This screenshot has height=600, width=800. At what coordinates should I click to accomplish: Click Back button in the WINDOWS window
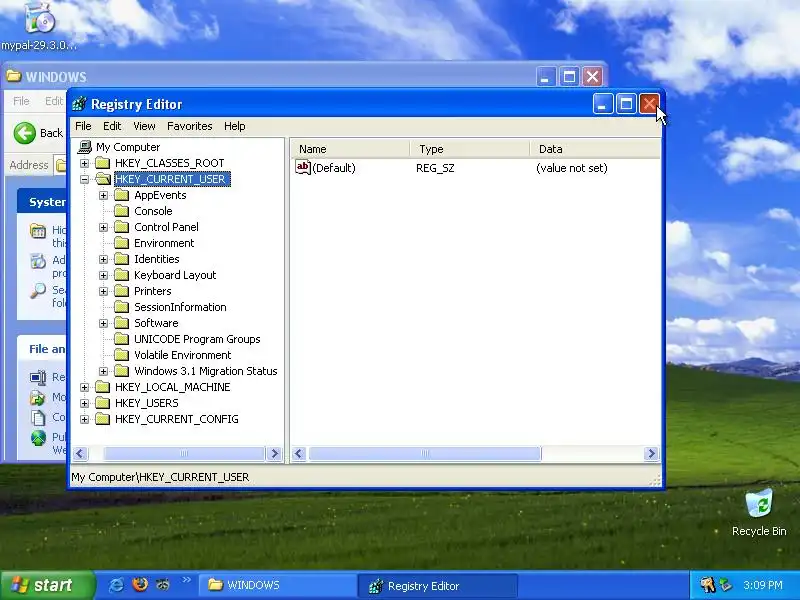click(39, 133)
